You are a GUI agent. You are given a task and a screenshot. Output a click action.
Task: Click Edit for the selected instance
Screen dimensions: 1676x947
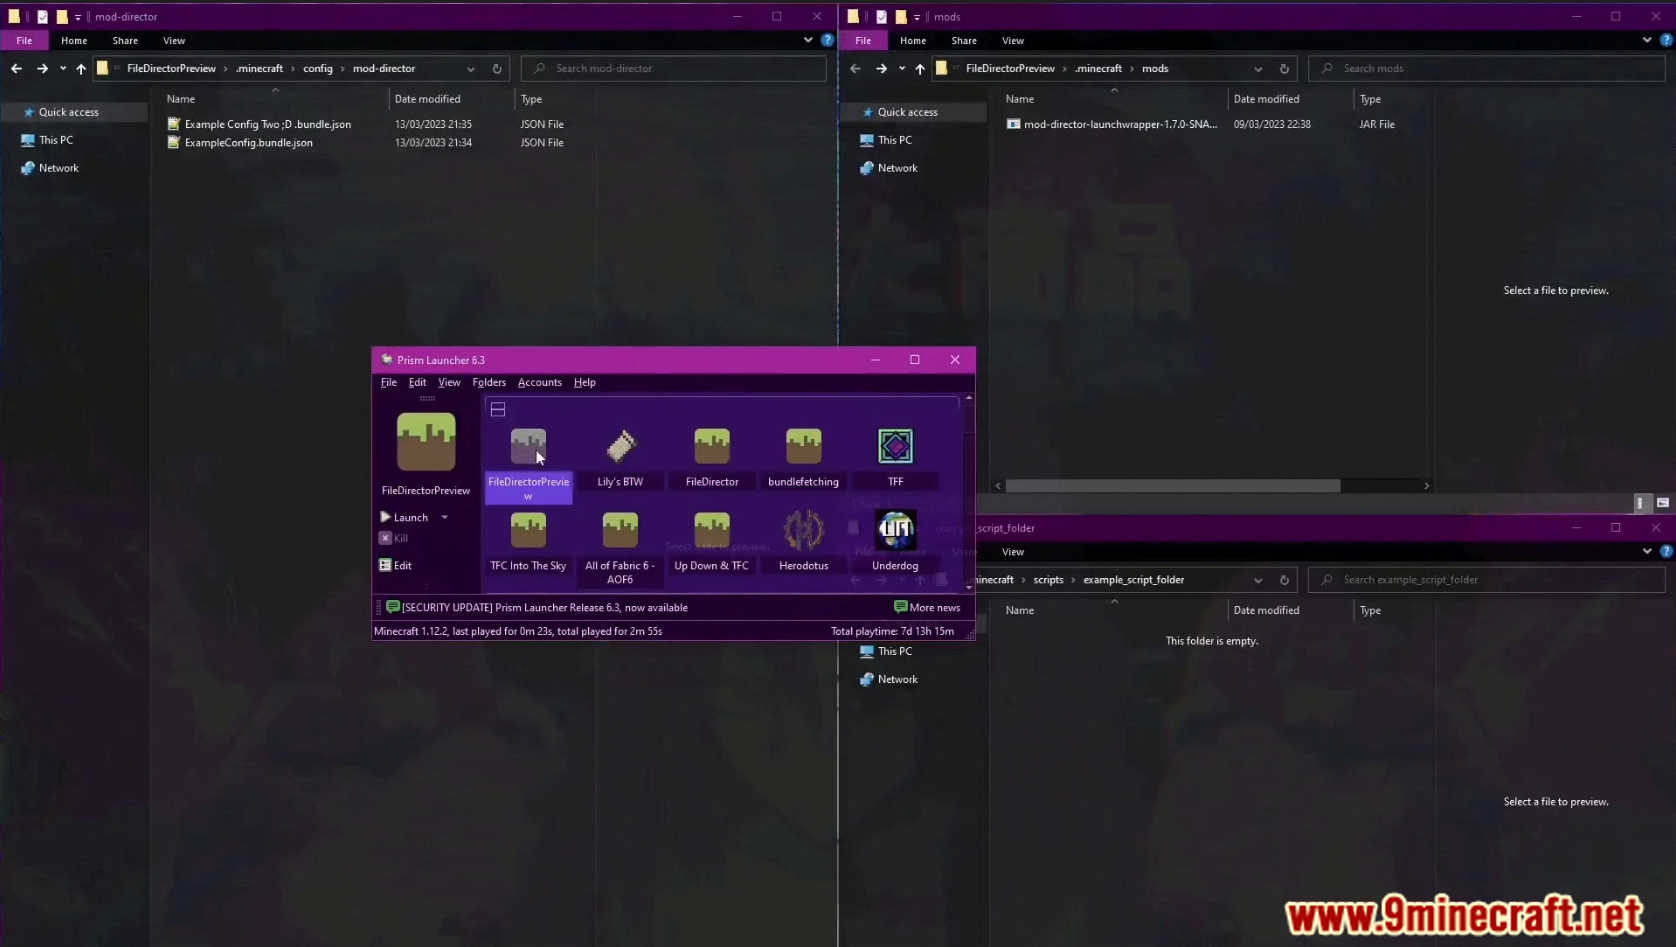tap(396, 565)
